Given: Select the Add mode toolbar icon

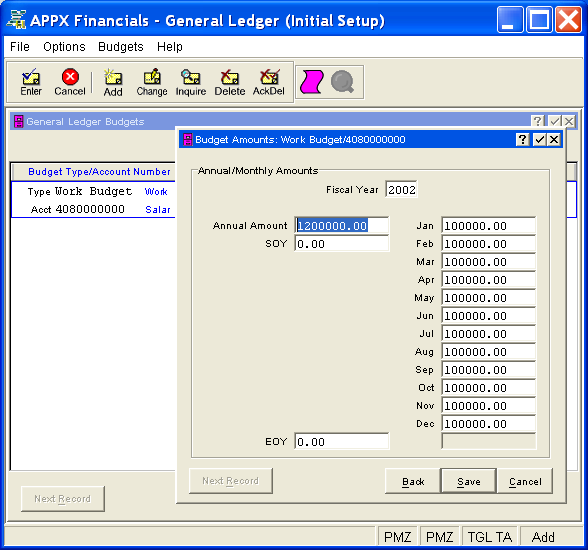Looking at the screenshot, I should pyautogui.click(x=113, y=82).
